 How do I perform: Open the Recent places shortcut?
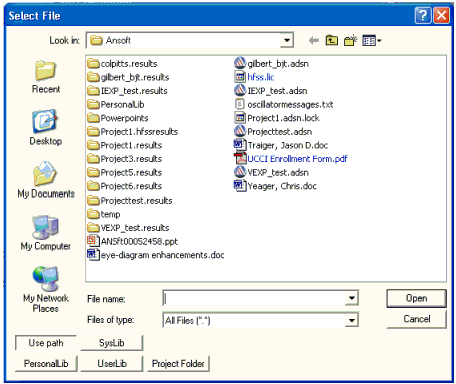[46, 77]
